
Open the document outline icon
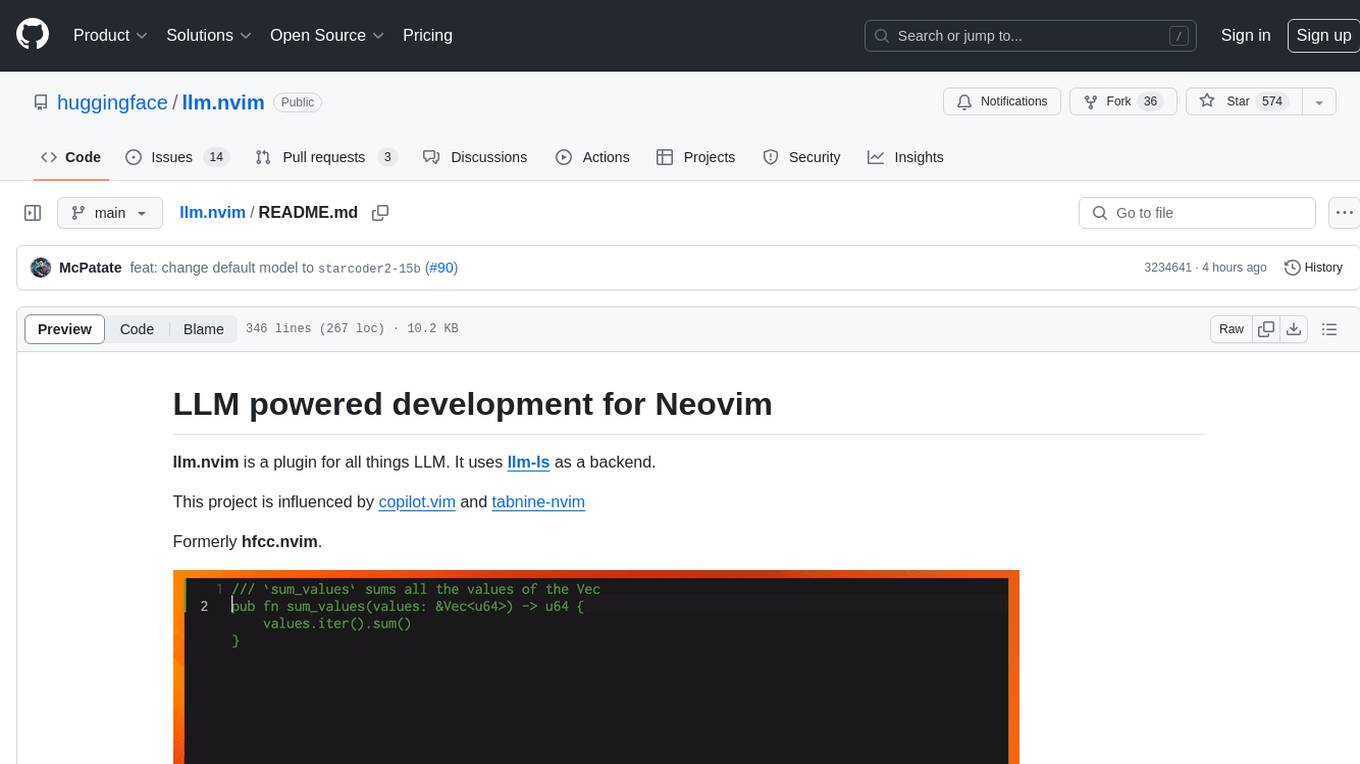point(1329,329)
